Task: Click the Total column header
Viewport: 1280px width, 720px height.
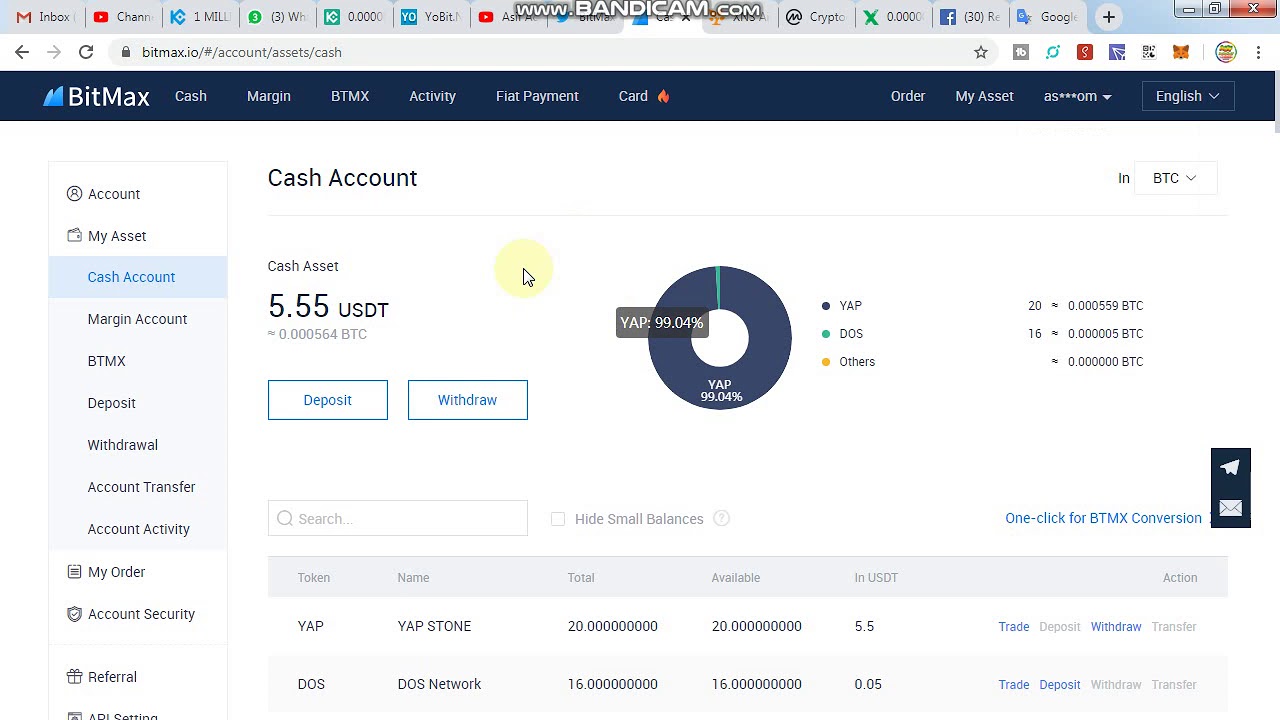Action: point(580,577)
